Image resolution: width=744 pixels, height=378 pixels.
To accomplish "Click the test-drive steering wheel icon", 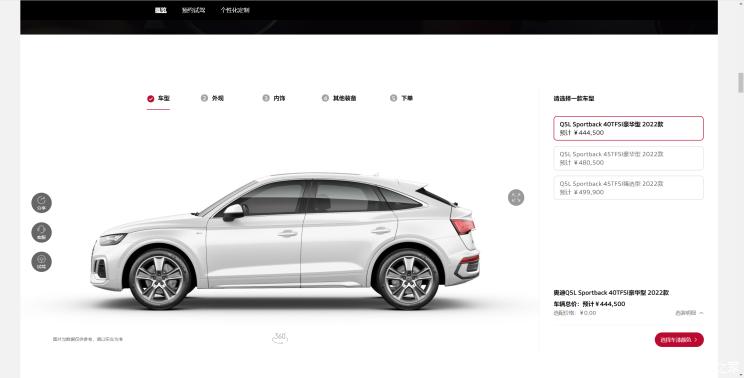I will coord(41,262).
